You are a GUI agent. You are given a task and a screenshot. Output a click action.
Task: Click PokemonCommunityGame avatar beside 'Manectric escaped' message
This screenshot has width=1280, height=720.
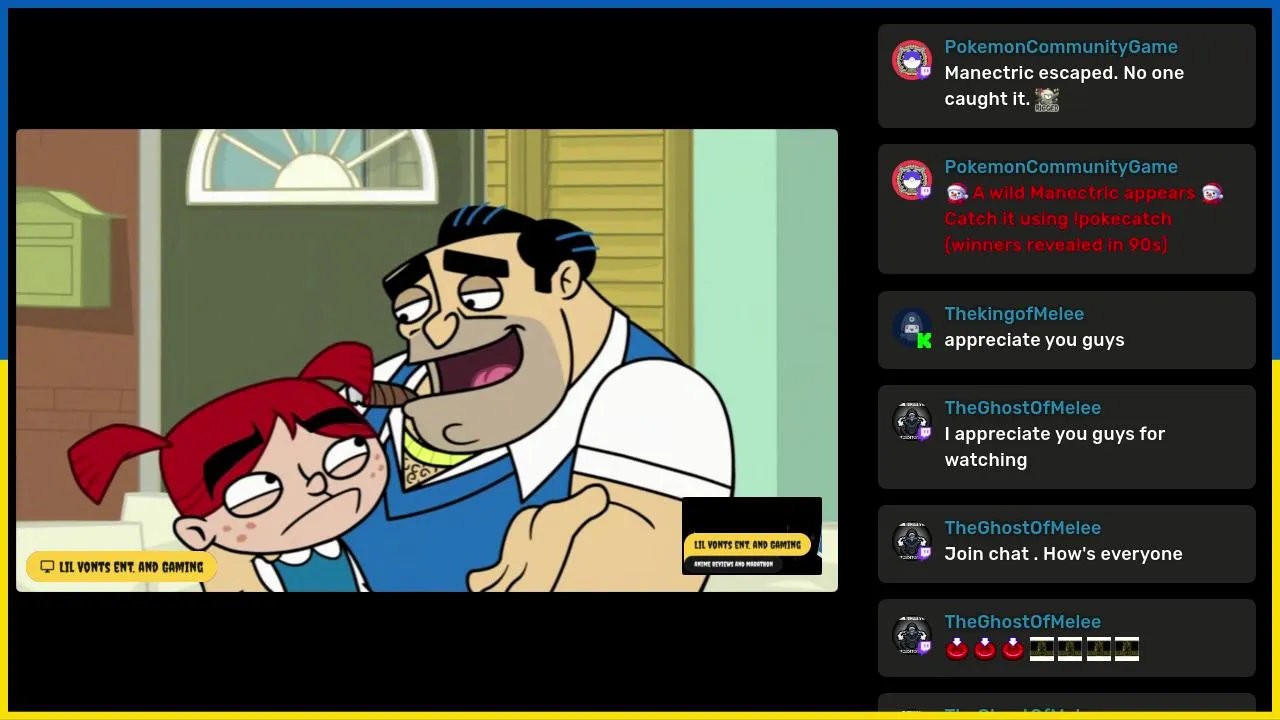point(911,60)
